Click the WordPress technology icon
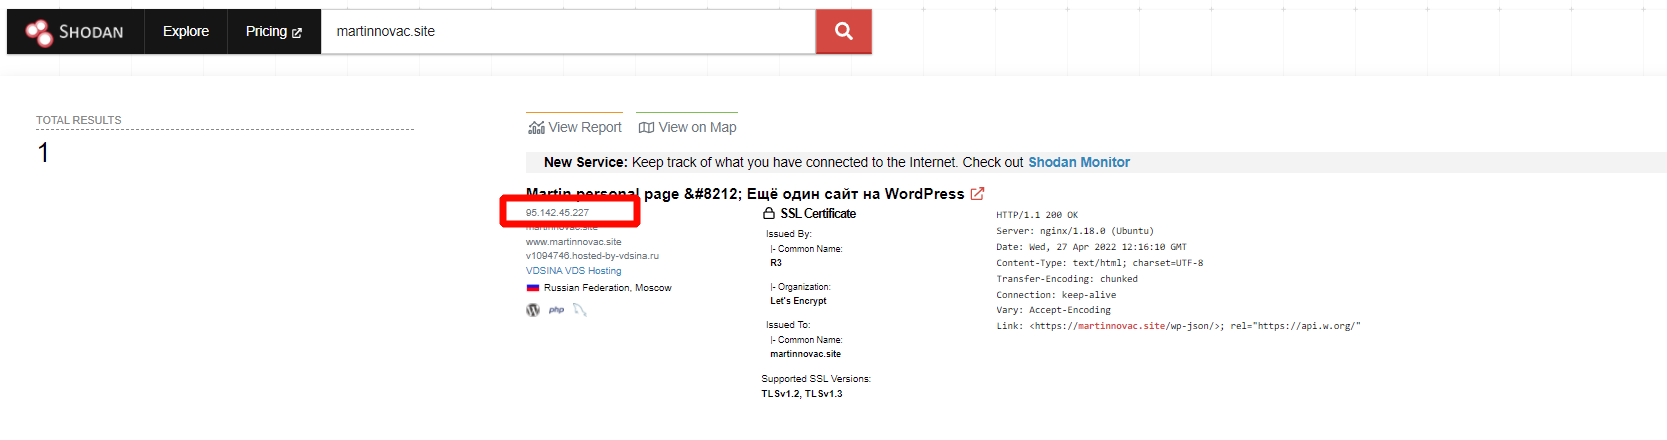1667x440 pixels. 533,310
